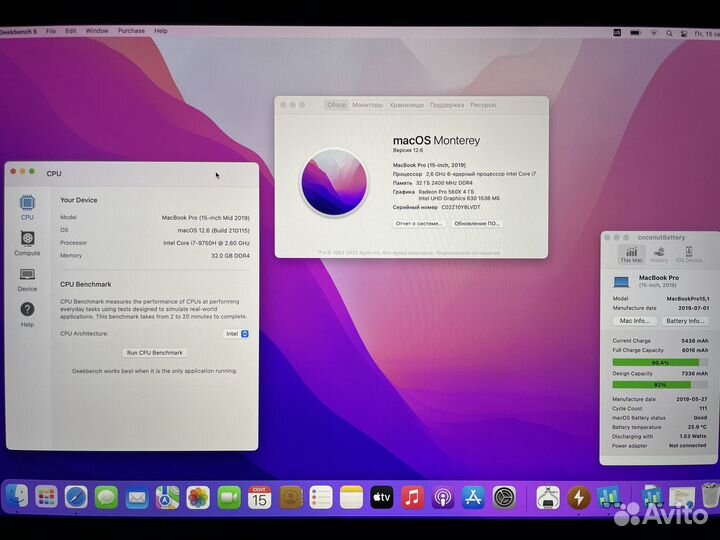Expand the CPU Architecture Intel dropdown
Screen dimensions: 720x540
tap(237, 334)
